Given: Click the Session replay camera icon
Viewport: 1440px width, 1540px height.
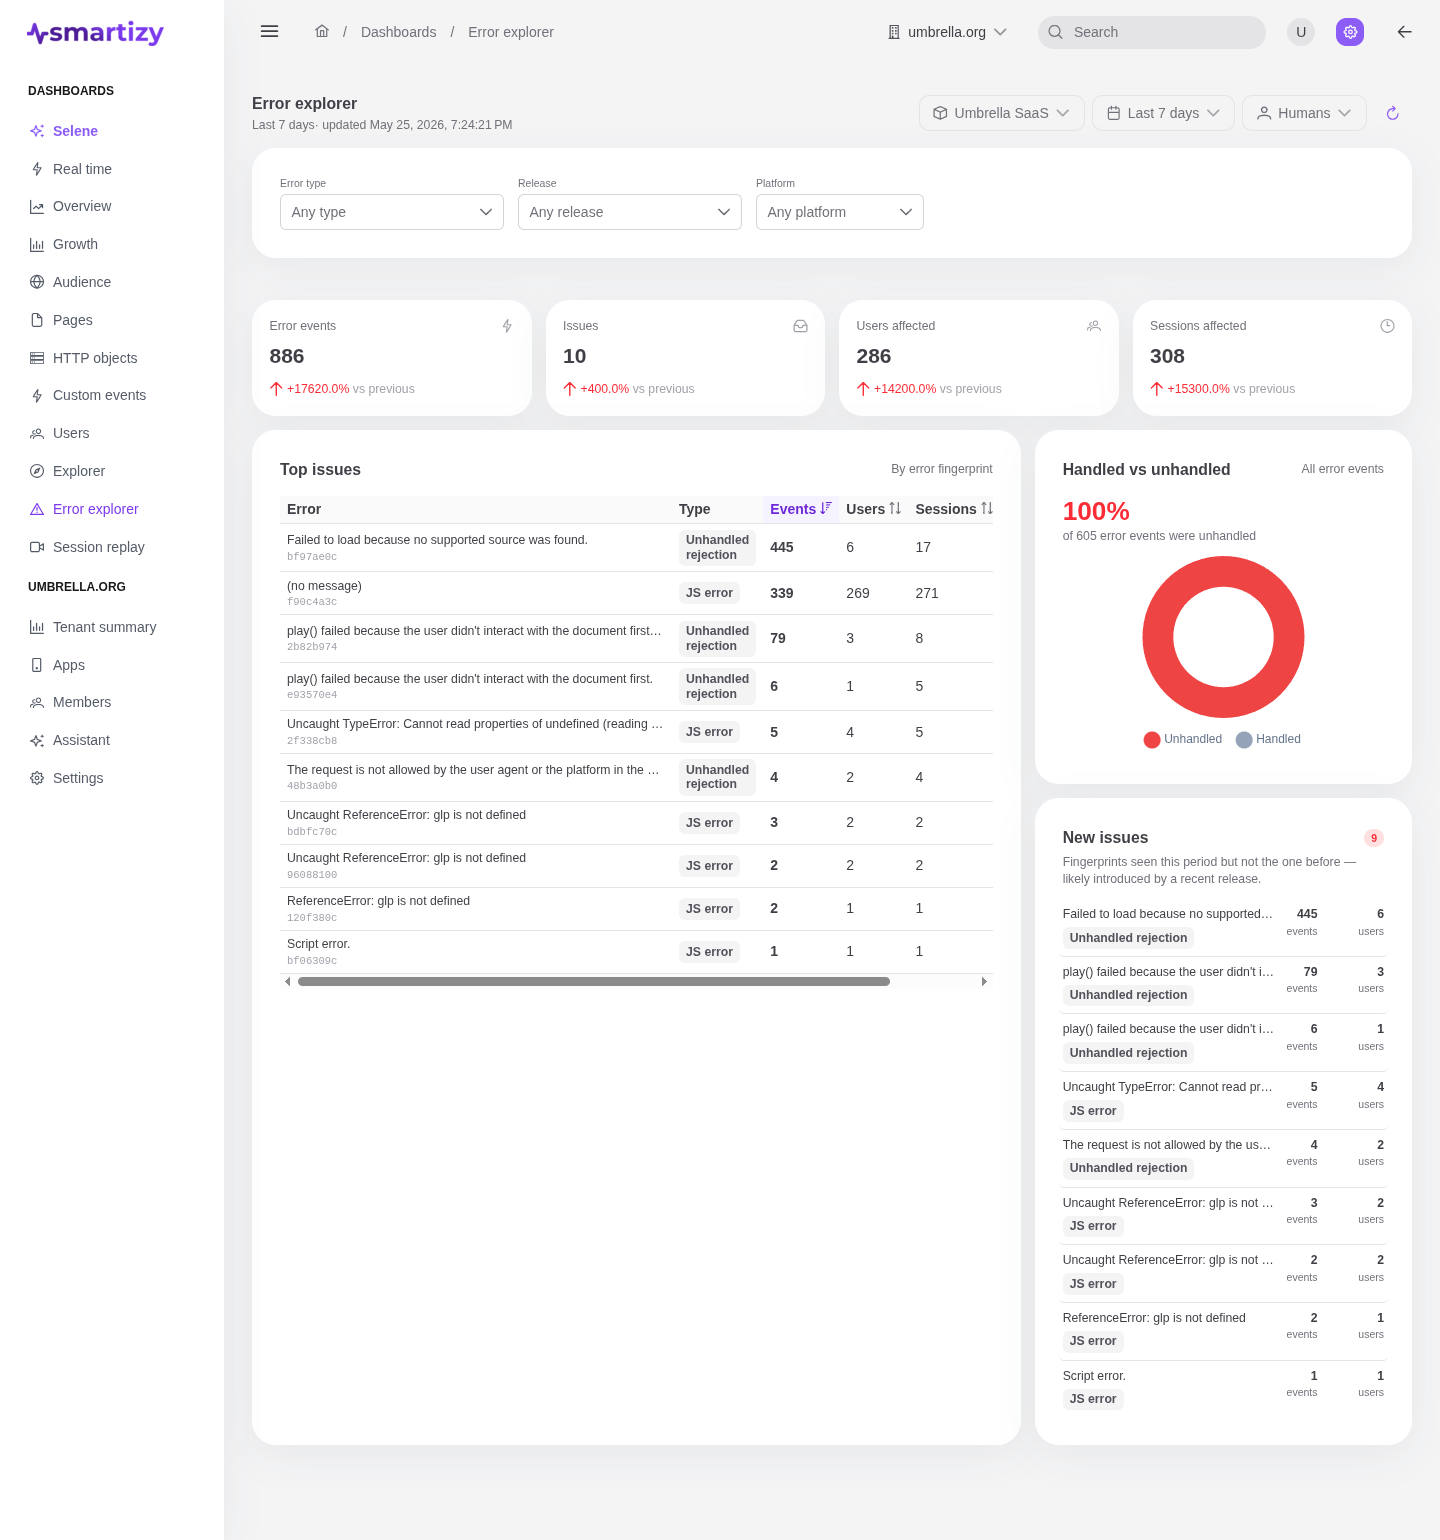Looking at the screenshot, I should pyautogui.click(x=37, y=547).
